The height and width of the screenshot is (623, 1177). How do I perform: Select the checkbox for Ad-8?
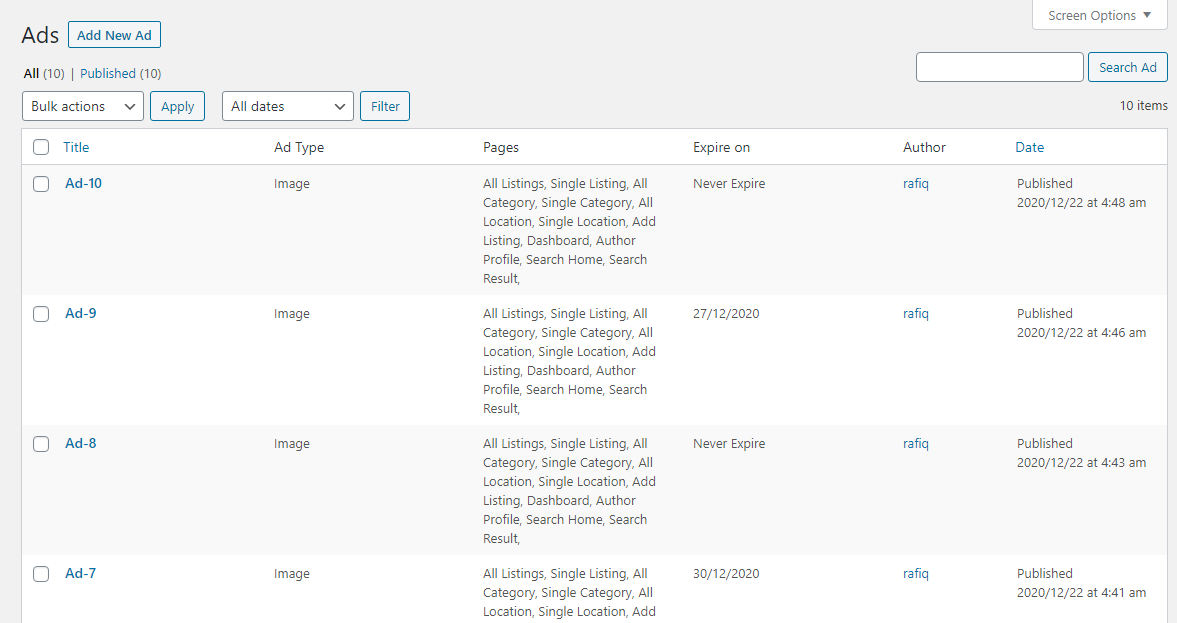tap(41, 444)
